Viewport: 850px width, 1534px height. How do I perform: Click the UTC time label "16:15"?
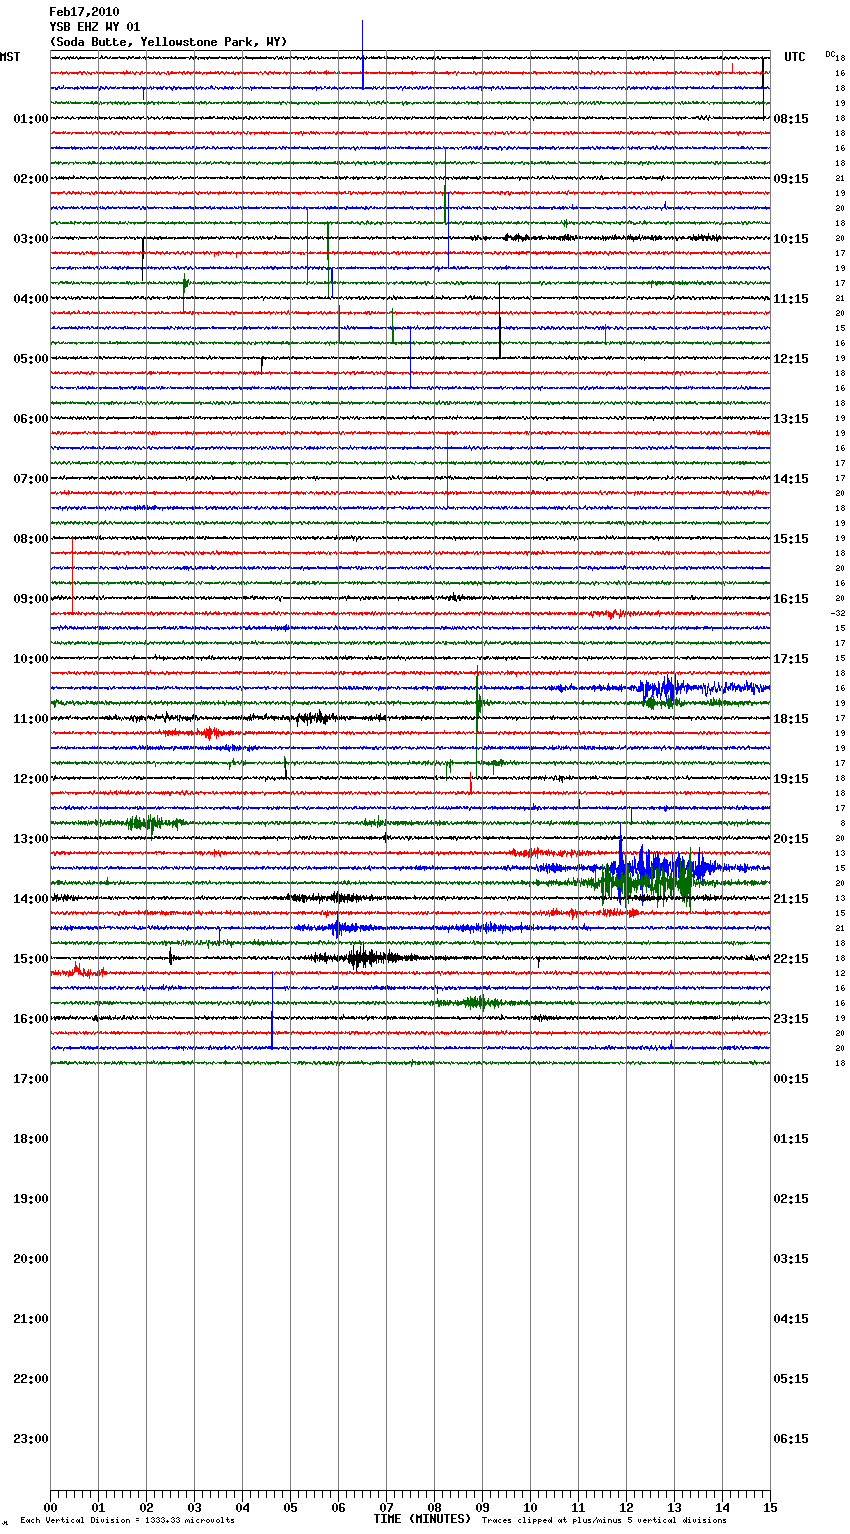pyautogui.click(x=791, y=599)
